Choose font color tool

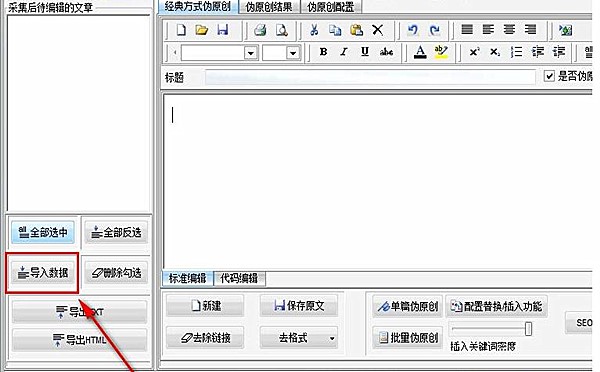click(x=420, y=52)
